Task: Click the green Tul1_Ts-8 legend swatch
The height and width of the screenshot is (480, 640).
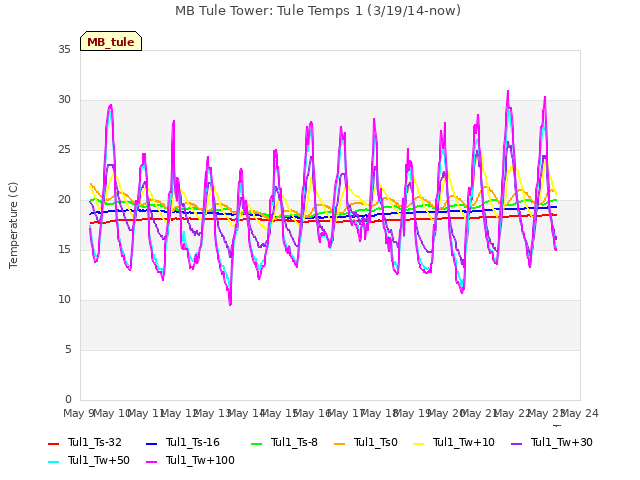Action: click(x=257, y=443)
